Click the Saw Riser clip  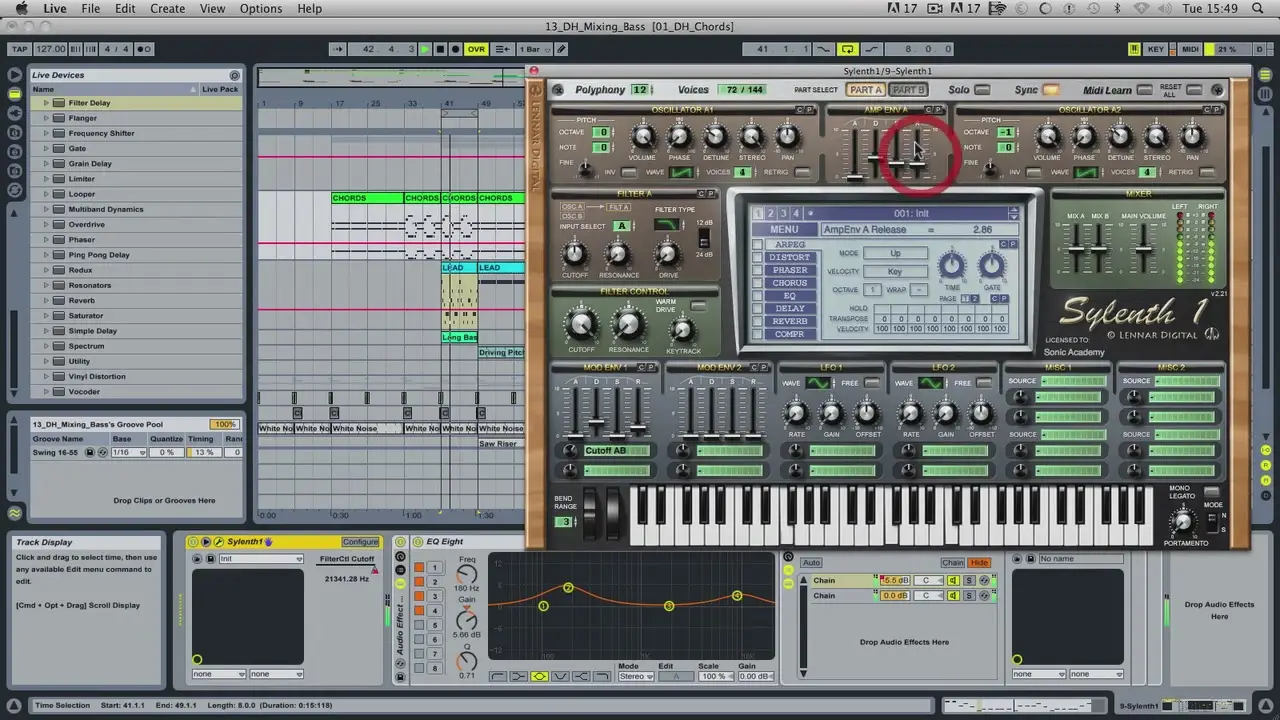pos(500,443)
